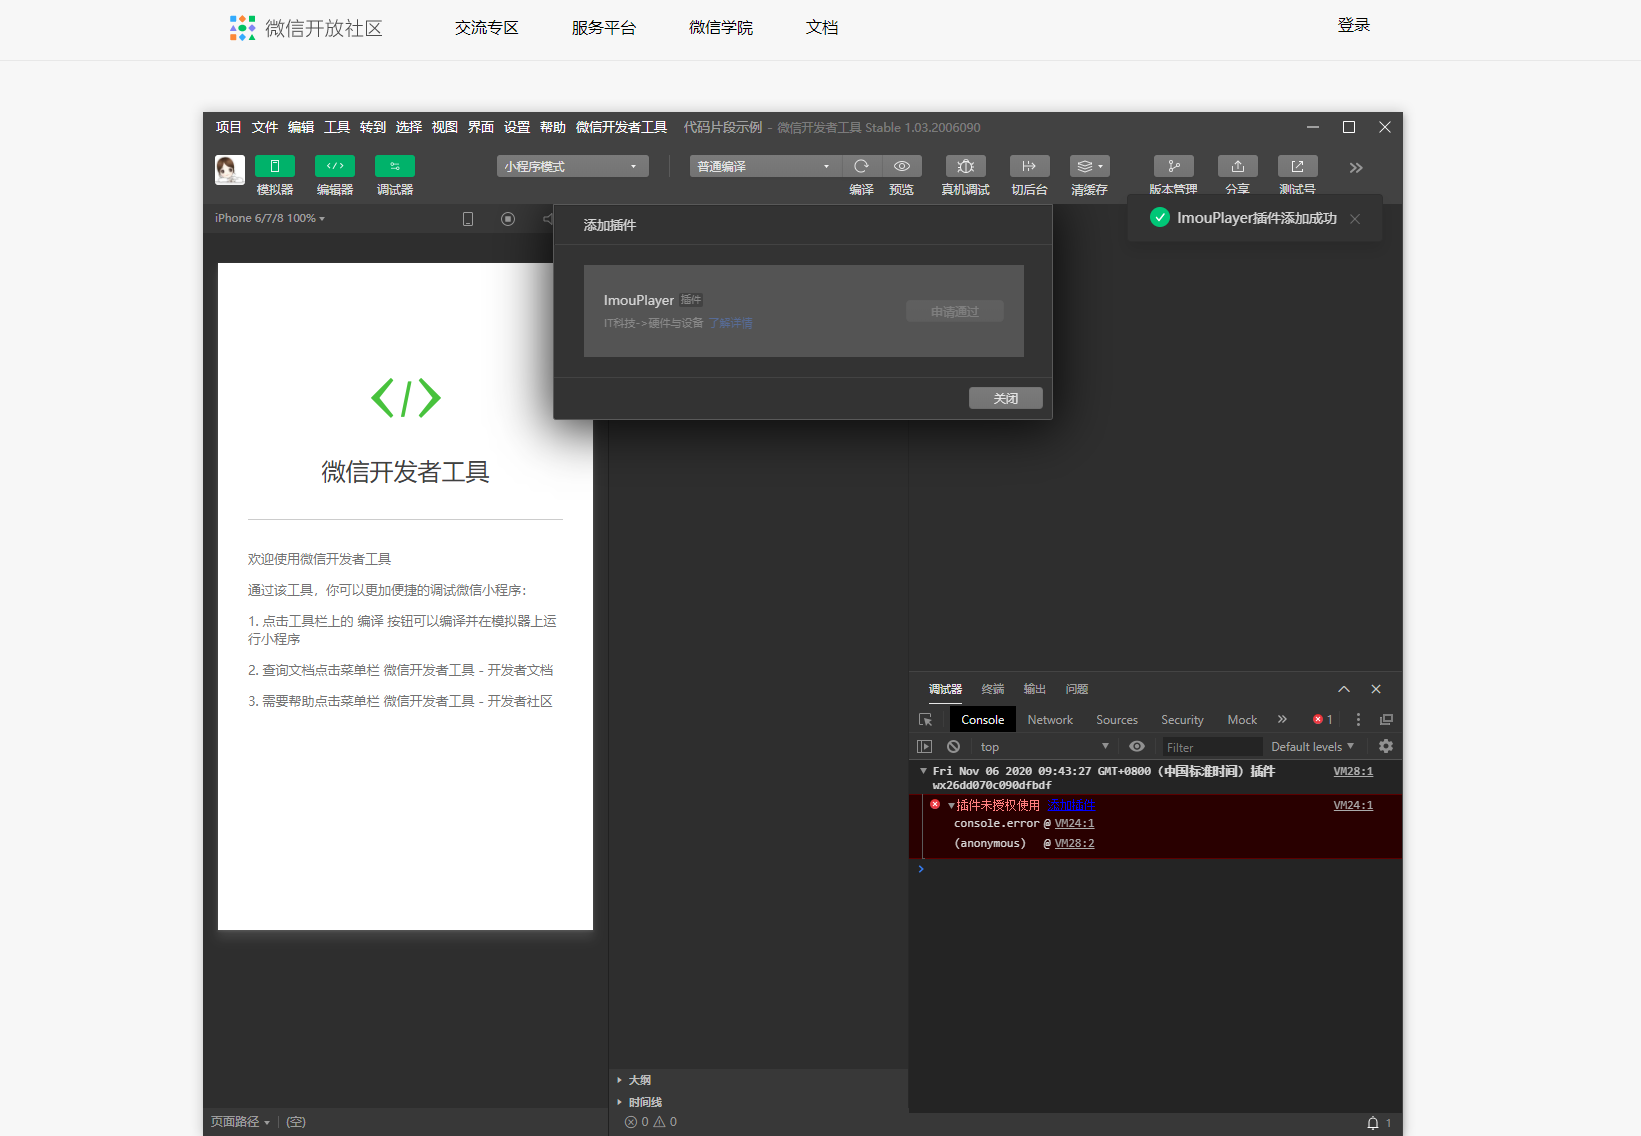Viewport: 1641px width, 1136px height.
Task: Clear the console with ban icon
Action: pos(954,747)
